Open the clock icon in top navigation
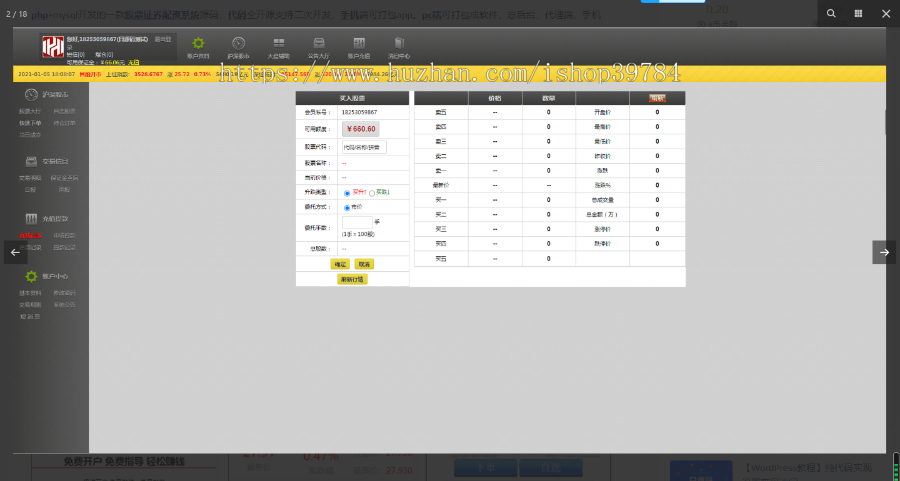 point(237,44)
